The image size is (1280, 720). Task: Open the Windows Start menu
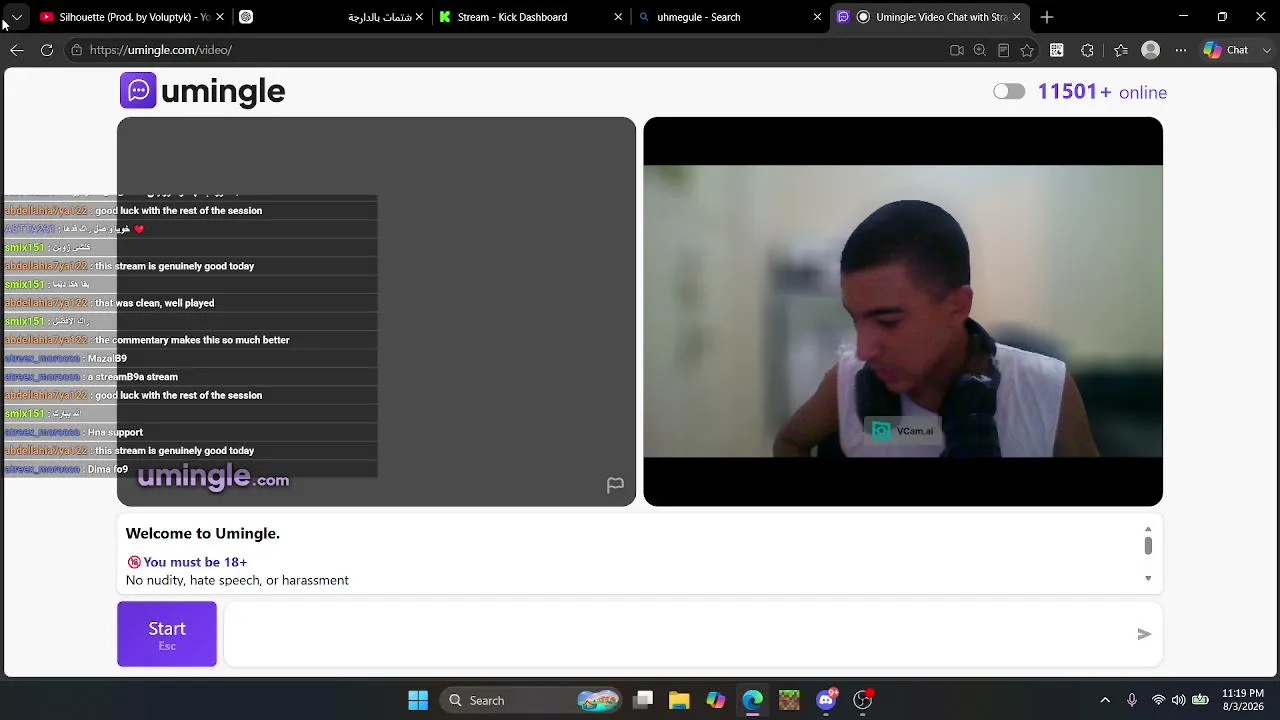[x=418, y=700]
